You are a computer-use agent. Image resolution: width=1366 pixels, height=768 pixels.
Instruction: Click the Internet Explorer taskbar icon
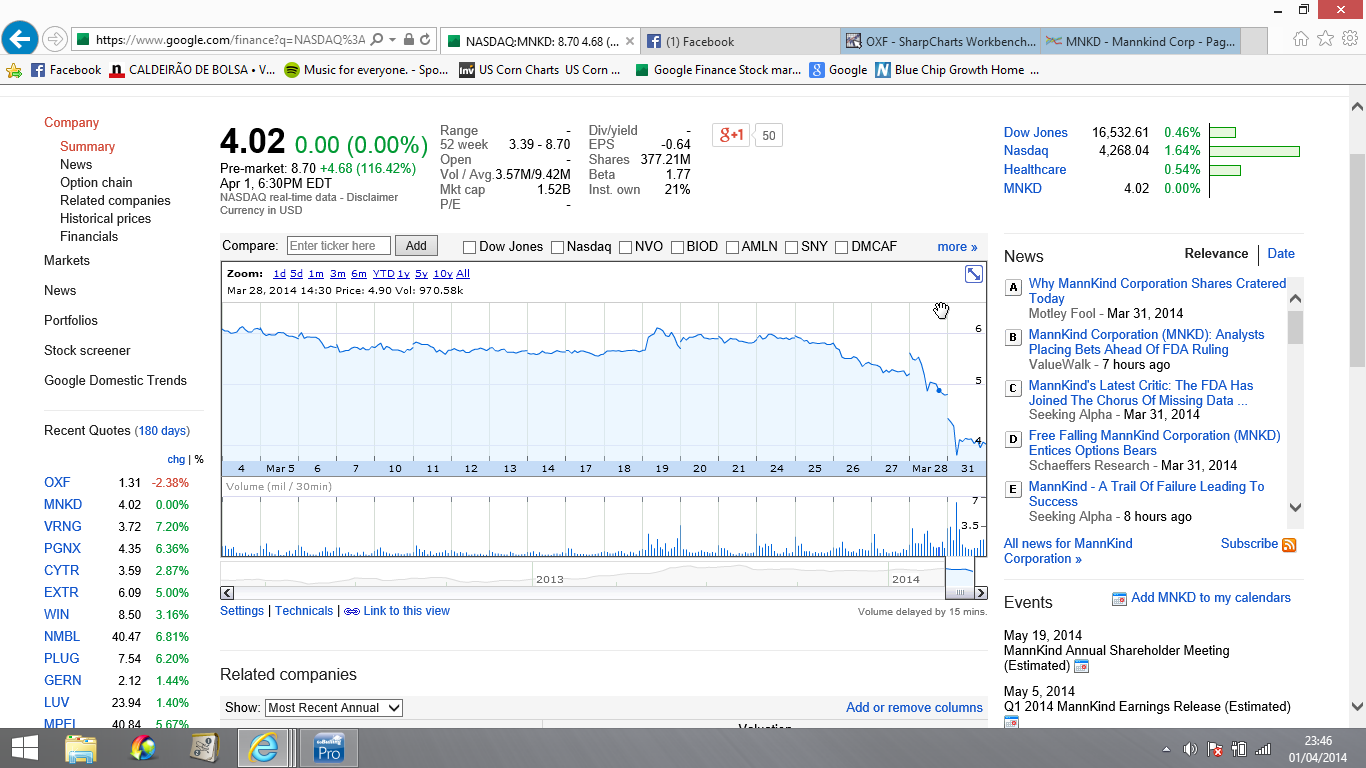264,748
